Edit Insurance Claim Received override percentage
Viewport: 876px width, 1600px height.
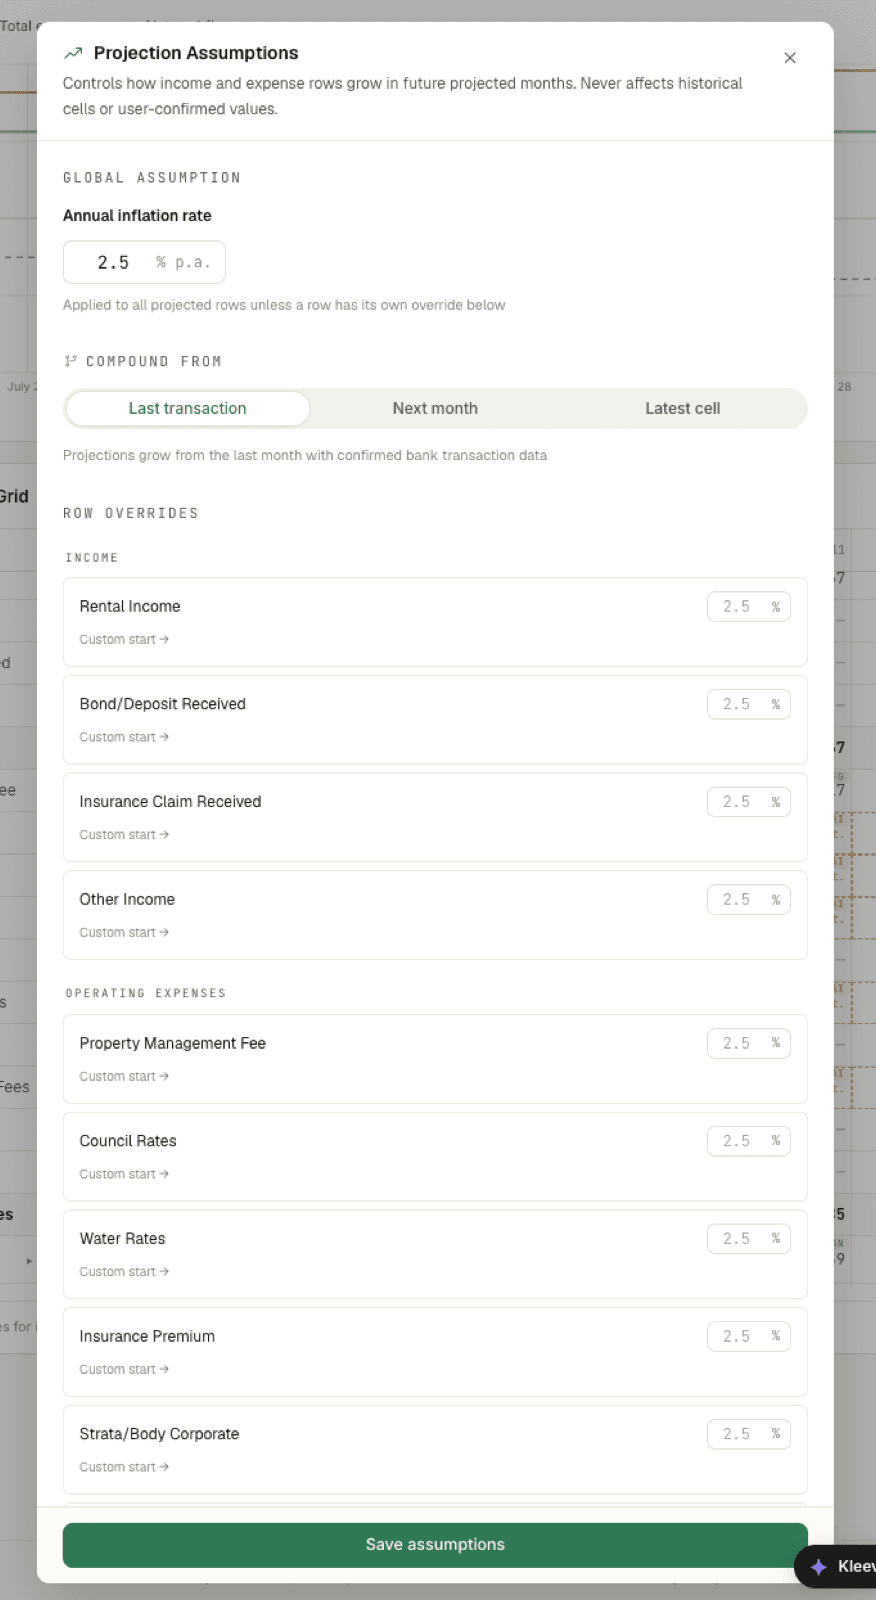click(x=749, y=802)
